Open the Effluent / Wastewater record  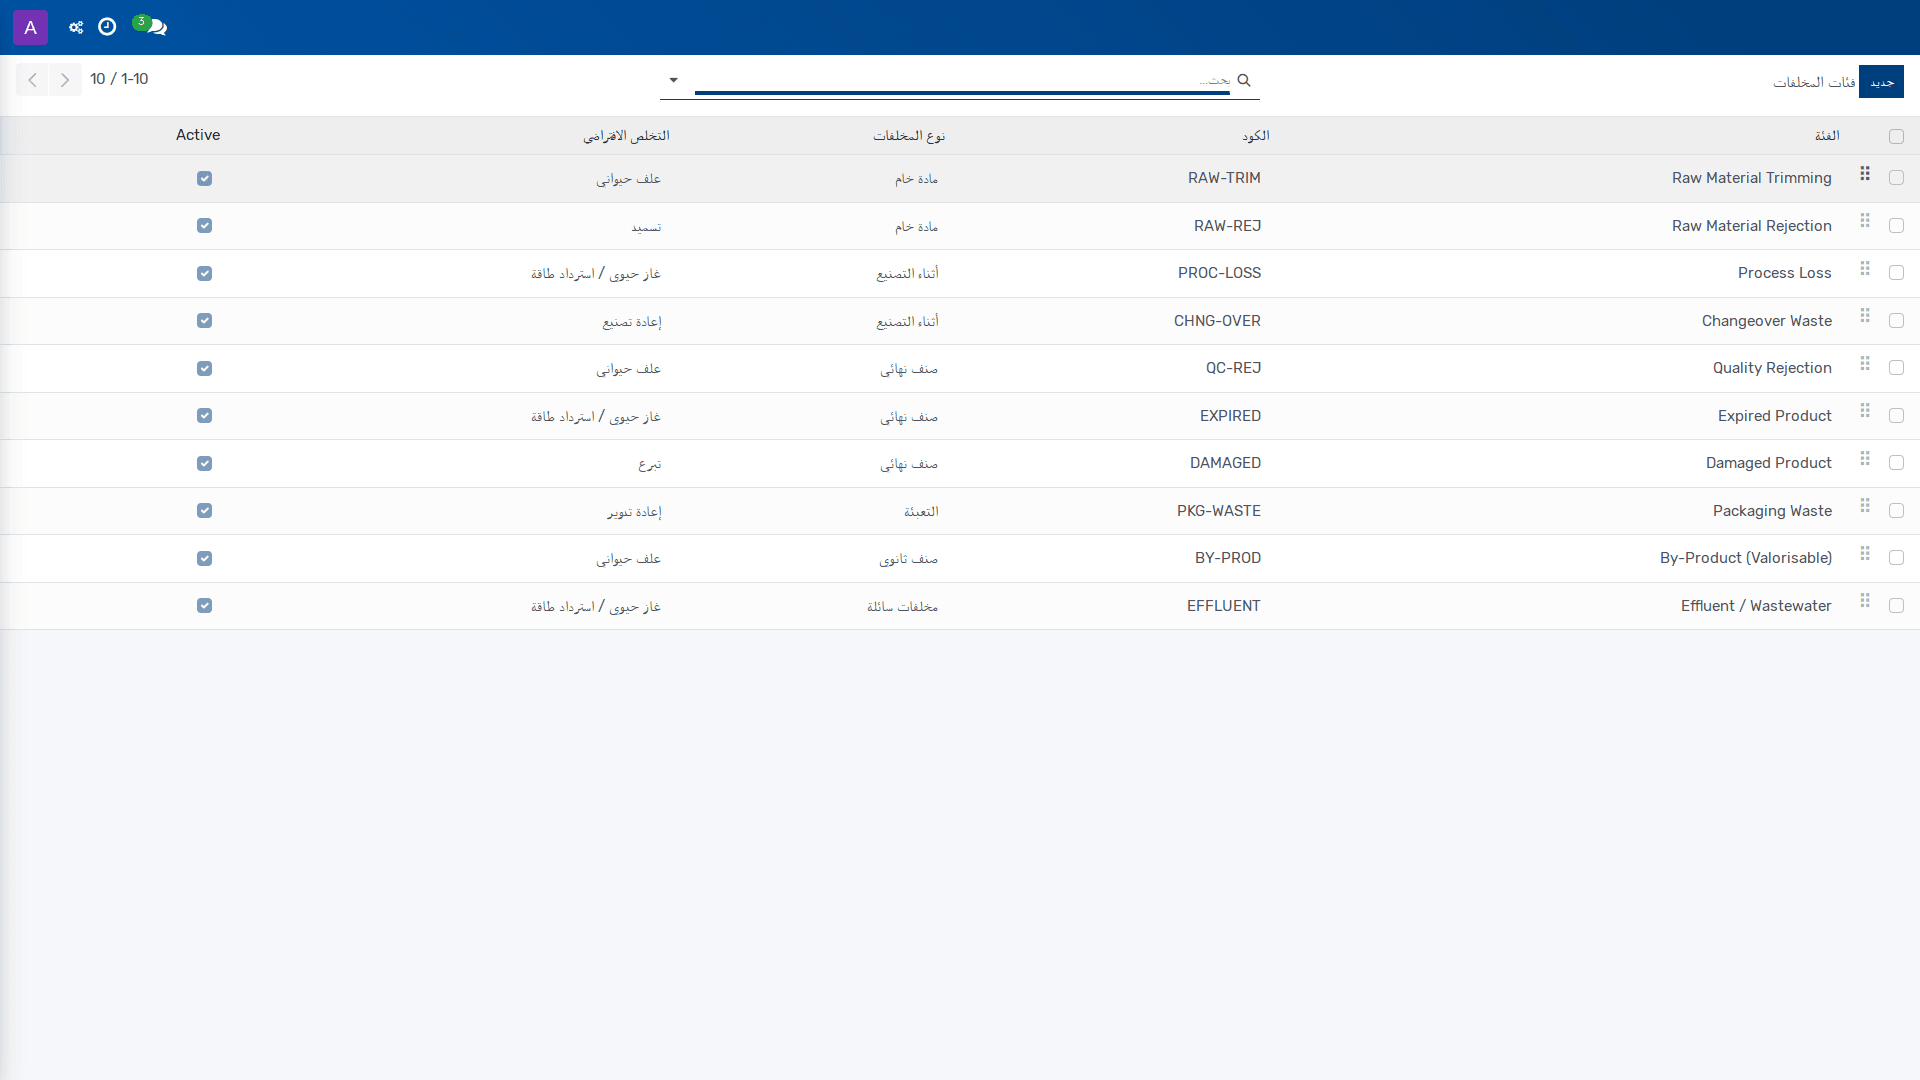1756,606
